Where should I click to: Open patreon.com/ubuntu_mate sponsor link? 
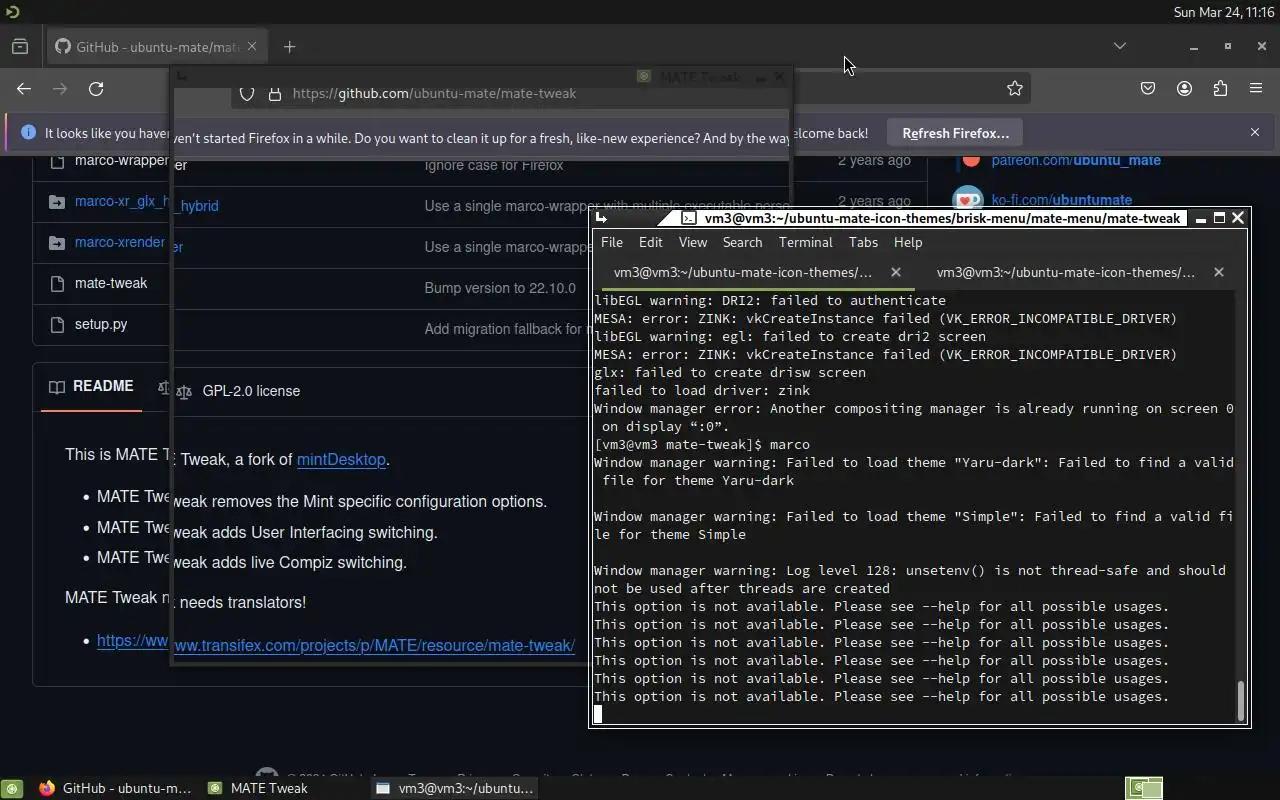point(1076,160)
